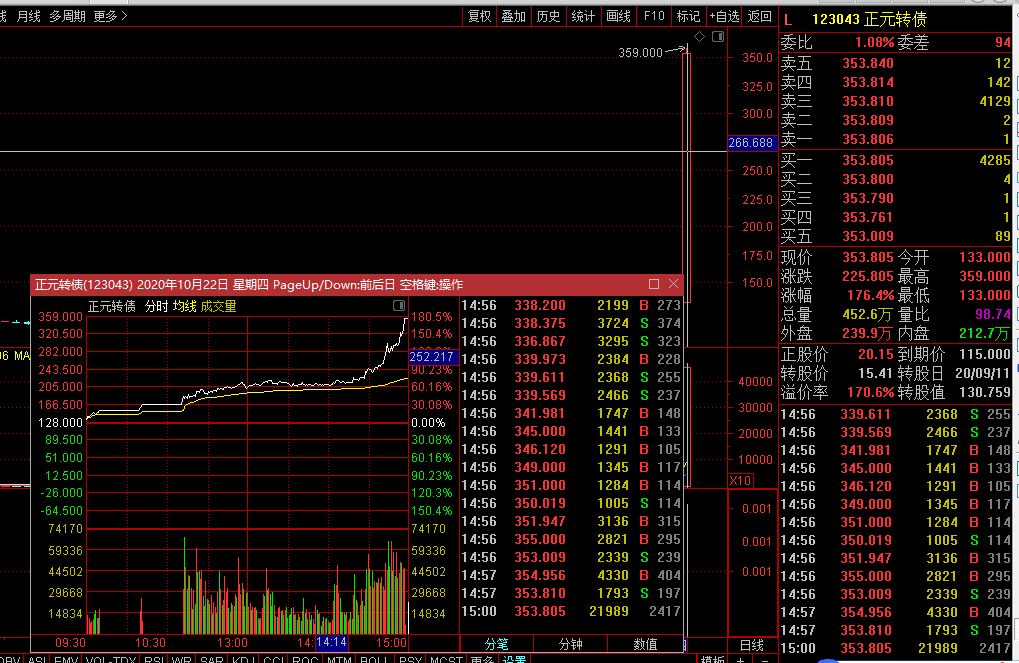Click the 266.688 crosshair price label
Image resolution: width=1019 pixels, height=663 pixels.
coord(751,142)
